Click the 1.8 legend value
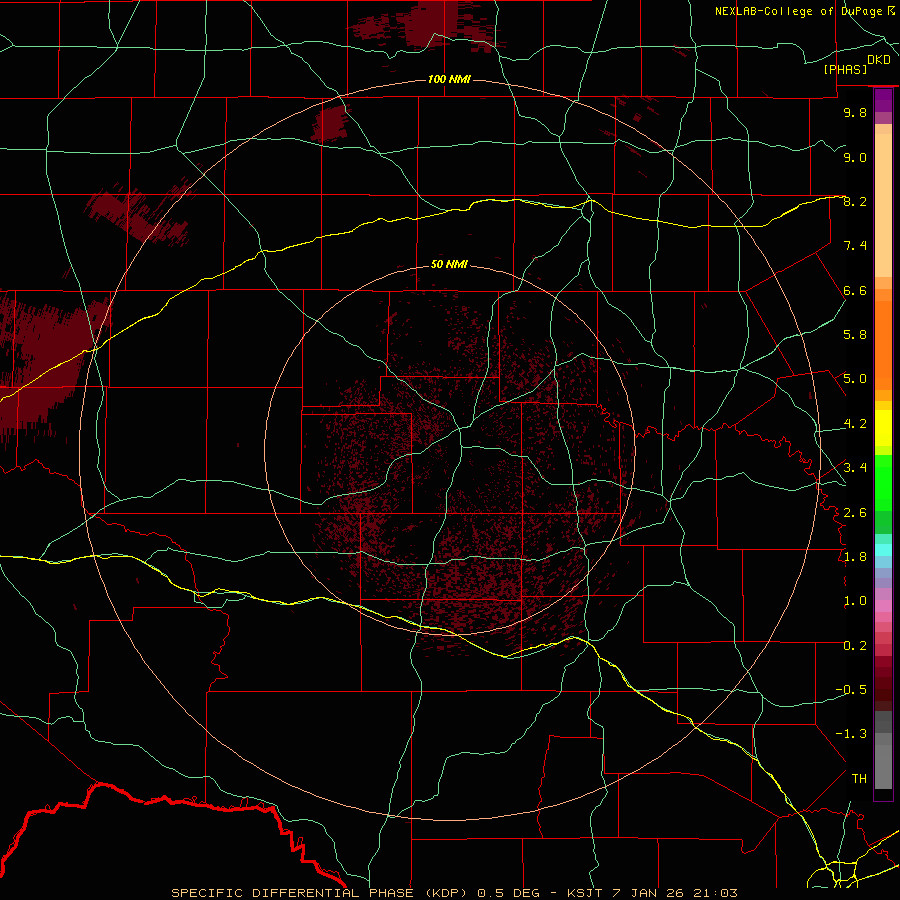 coord(855,557)
